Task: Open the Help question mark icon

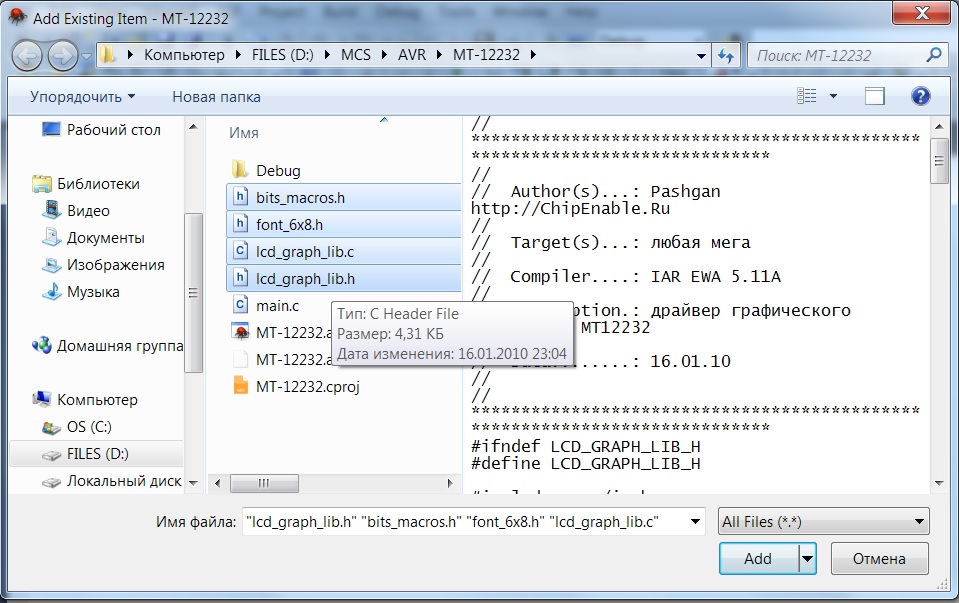Action: 920,96
